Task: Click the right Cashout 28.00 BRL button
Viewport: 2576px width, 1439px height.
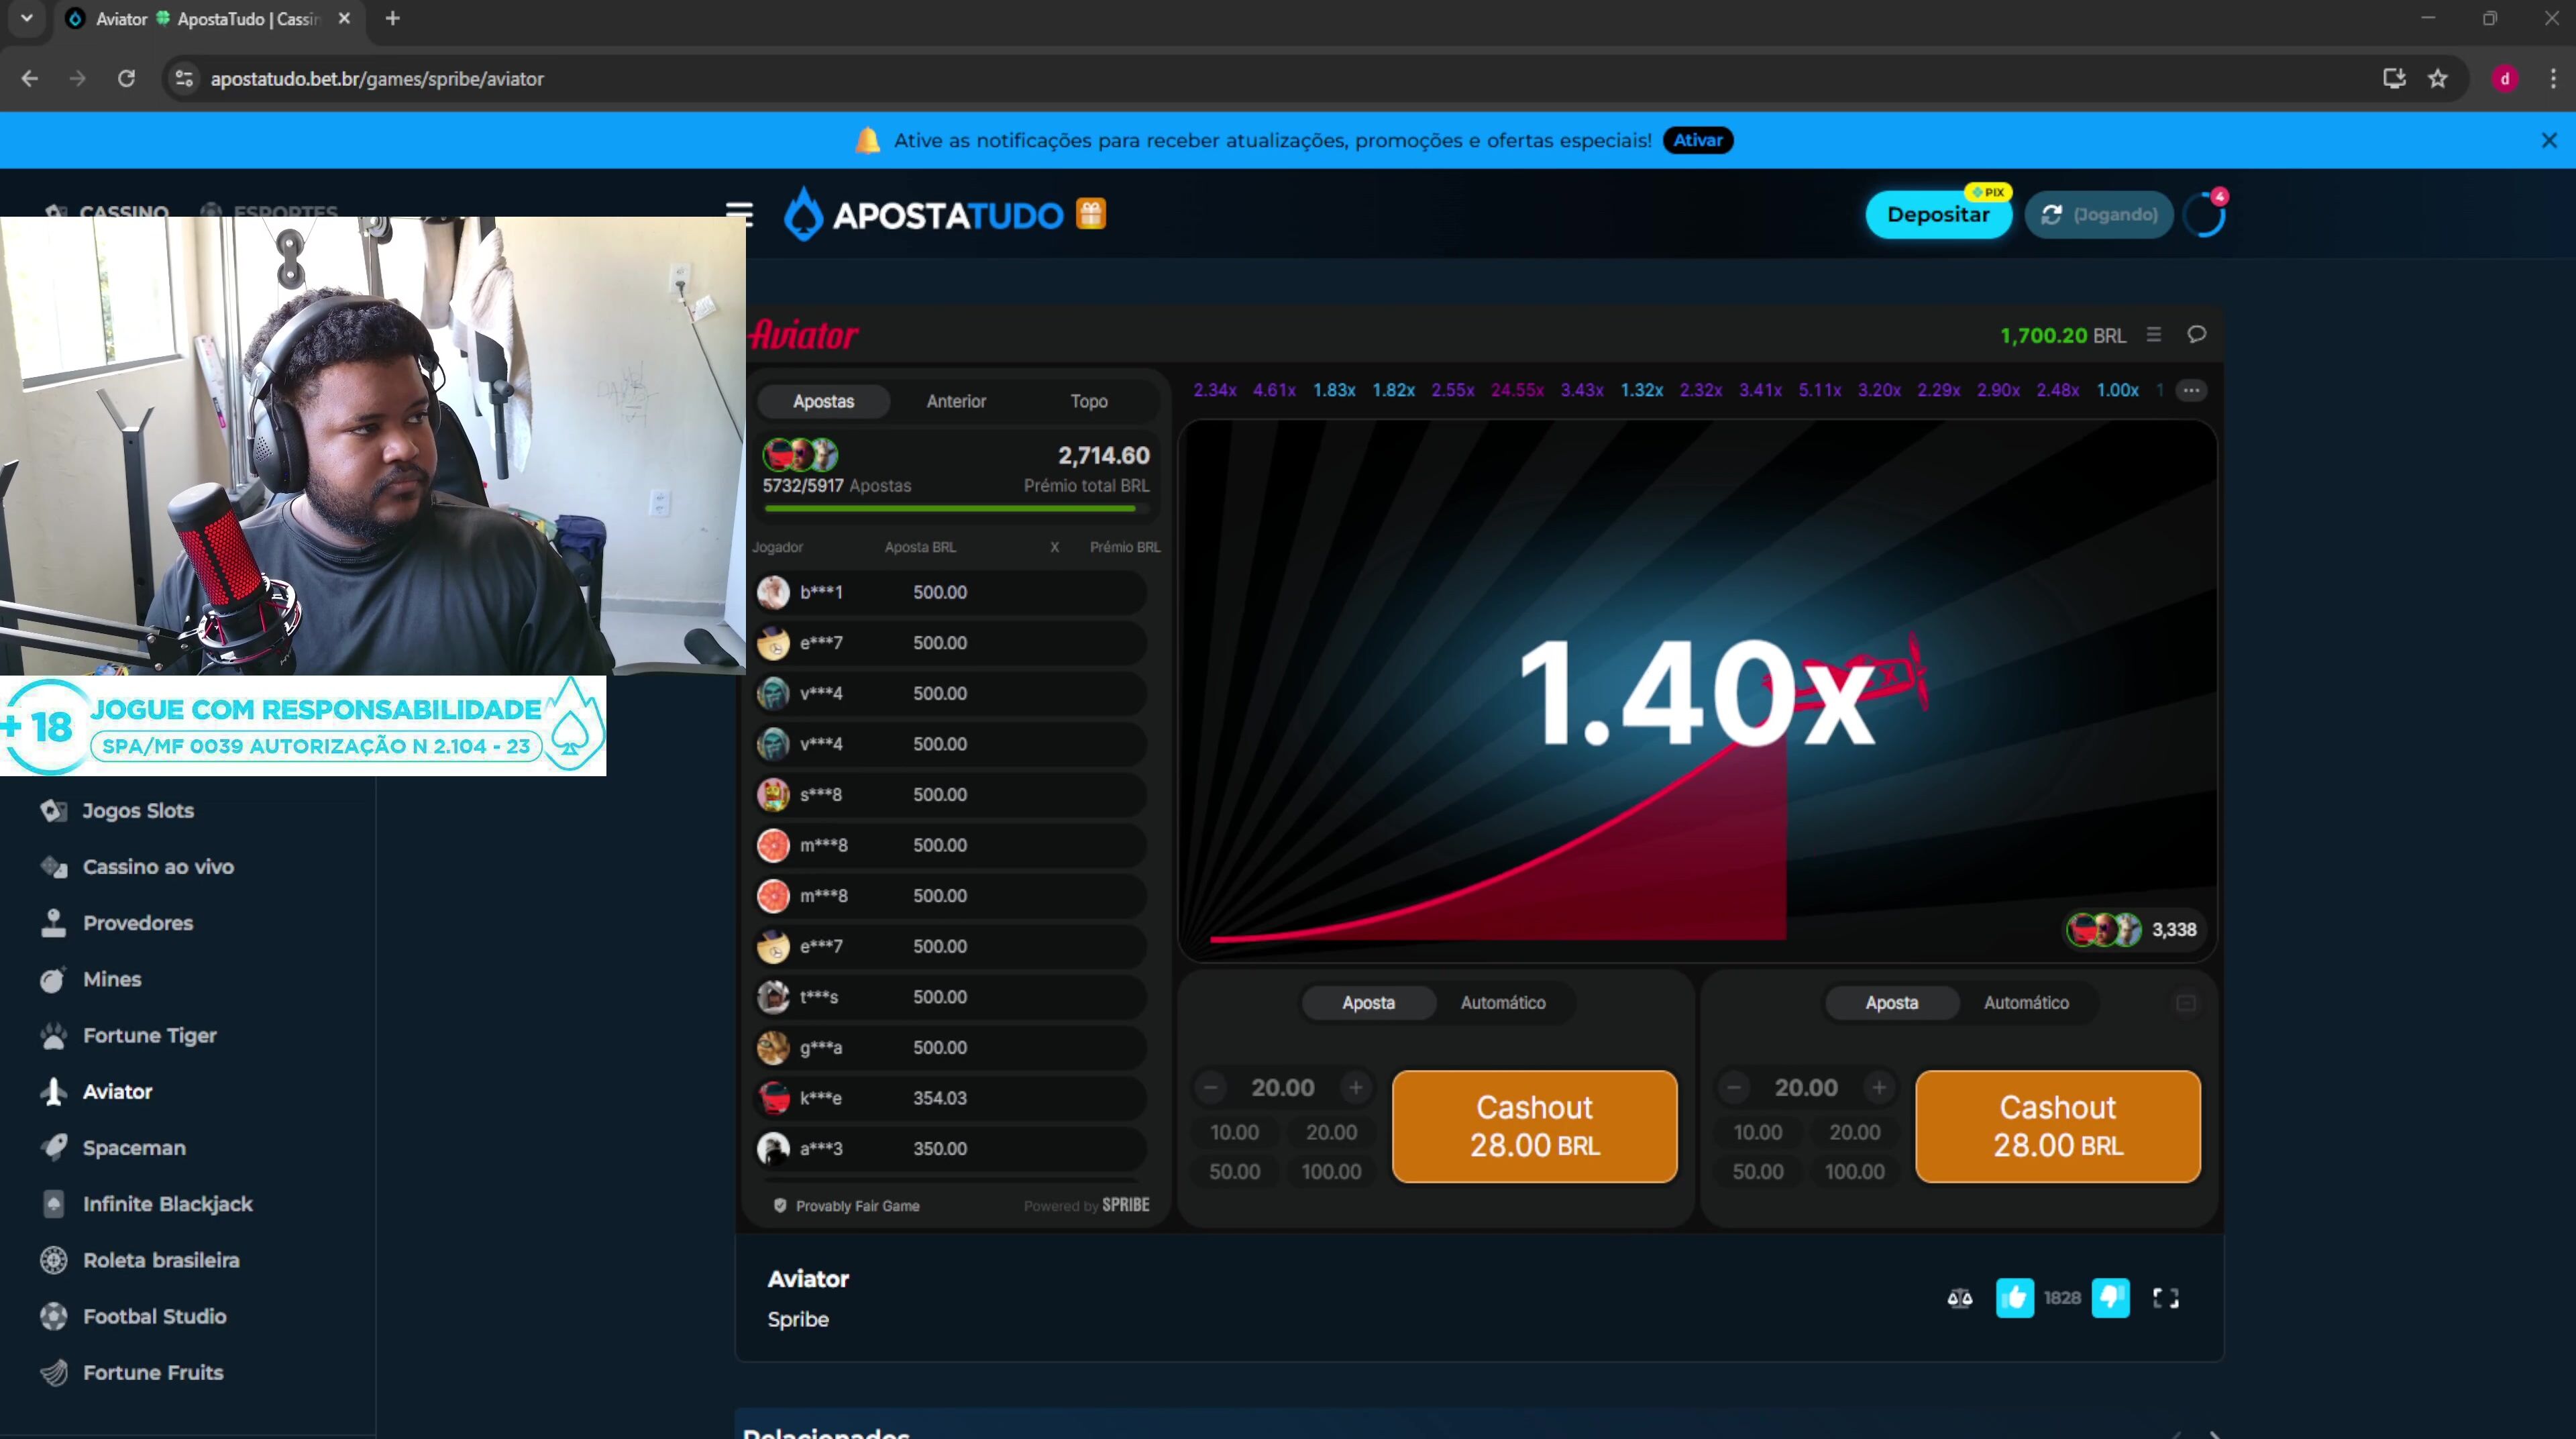Action: pyautogui.click(x=2058, y=1127)
